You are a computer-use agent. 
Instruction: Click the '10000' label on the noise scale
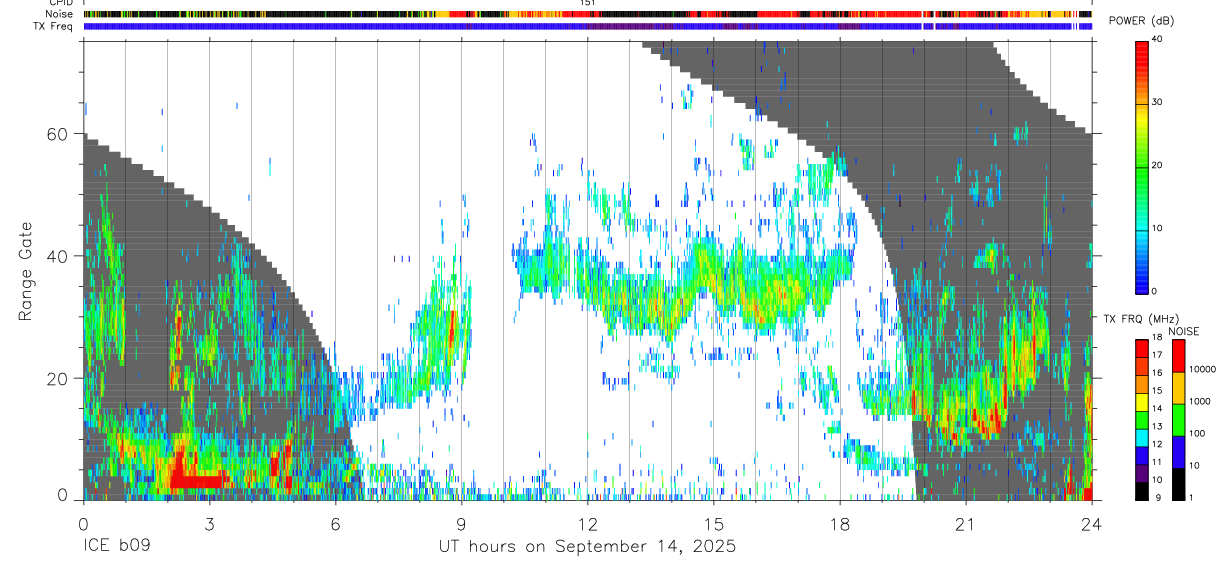tap(1203, 369)
